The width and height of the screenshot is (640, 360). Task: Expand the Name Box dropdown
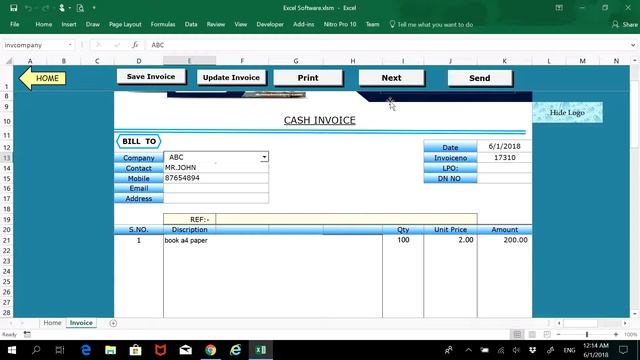[x=70, y=45]
